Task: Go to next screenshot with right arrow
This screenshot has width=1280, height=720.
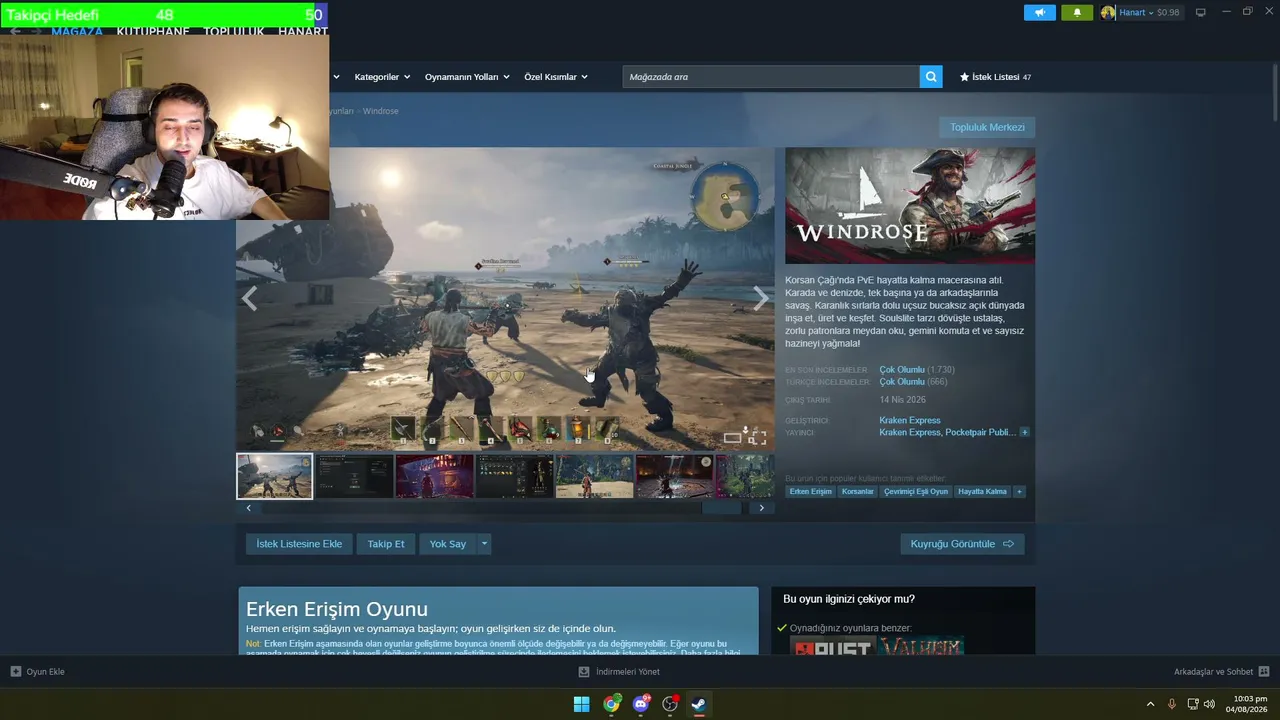Action: click(761, 298)
